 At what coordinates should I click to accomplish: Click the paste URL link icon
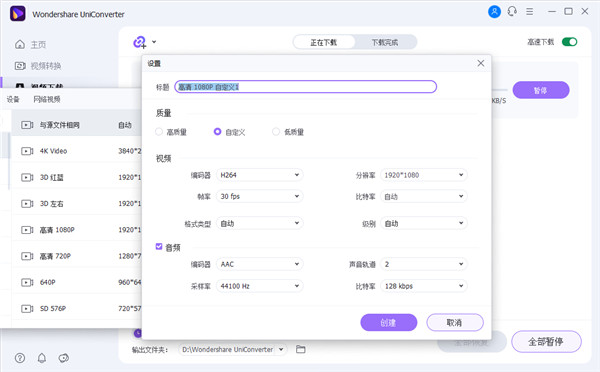139,42
